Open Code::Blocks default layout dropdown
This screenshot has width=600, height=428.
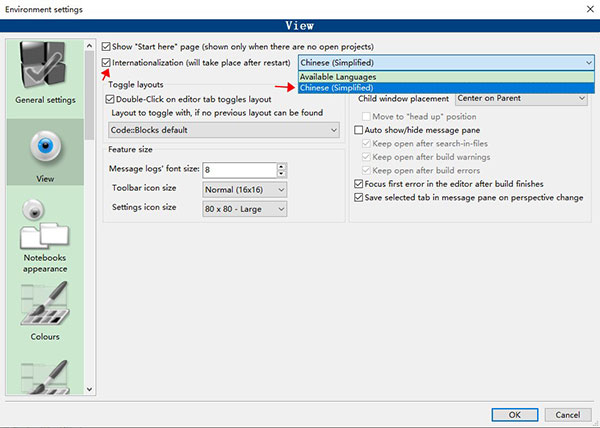point(224,130)
